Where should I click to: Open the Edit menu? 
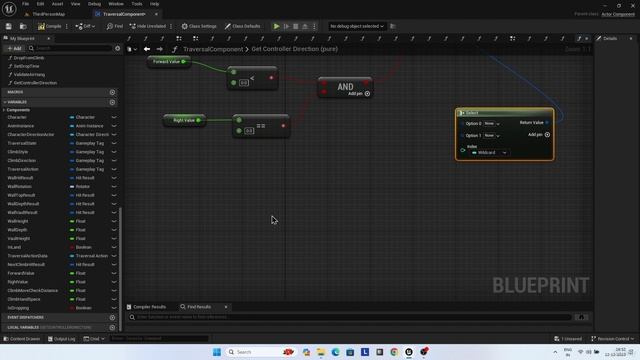[40, 4]
